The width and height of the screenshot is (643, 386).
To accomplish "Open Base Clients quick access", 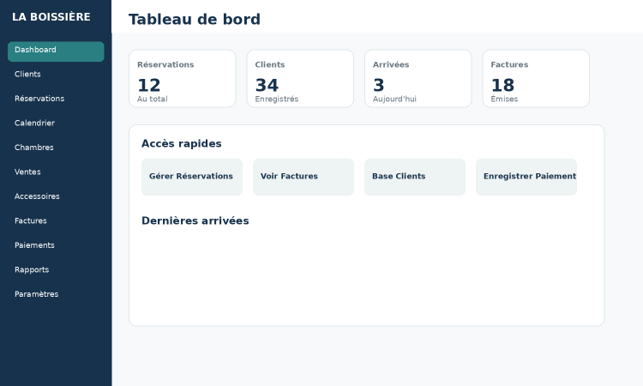I will [415, 177].
